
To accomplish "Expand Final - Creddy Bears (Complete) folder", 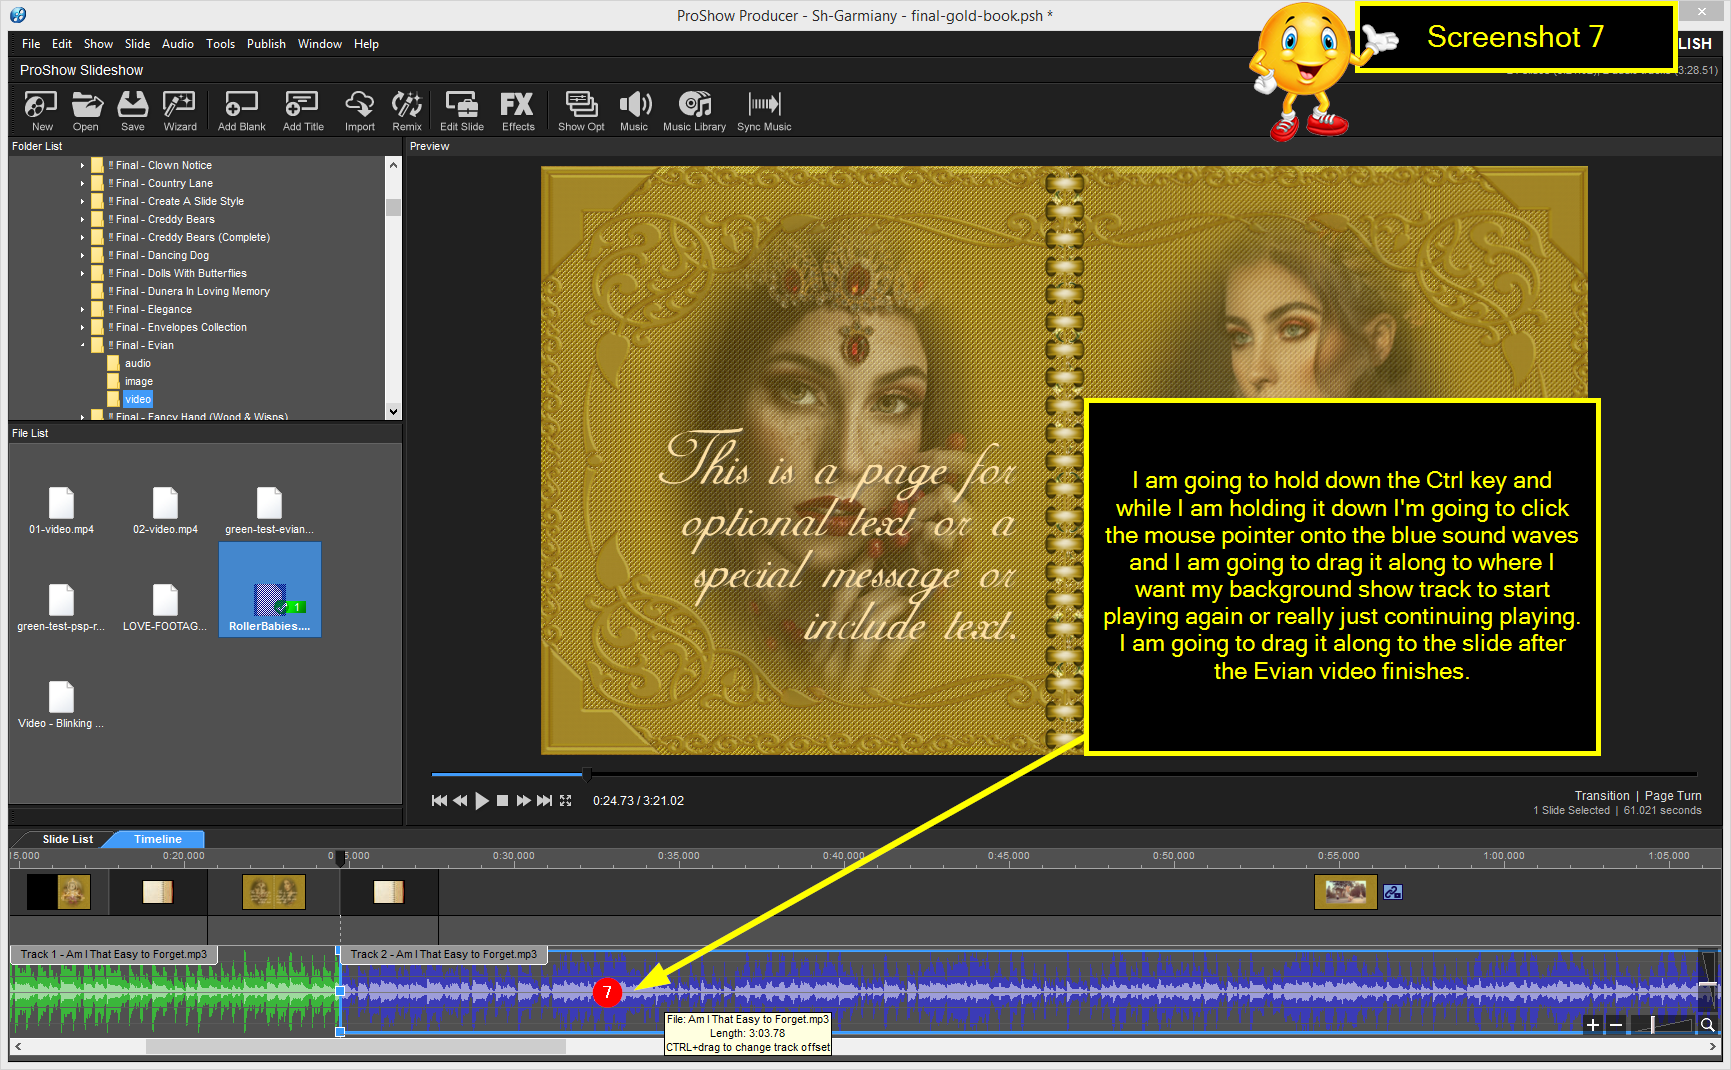I will [x=83, y=237].
